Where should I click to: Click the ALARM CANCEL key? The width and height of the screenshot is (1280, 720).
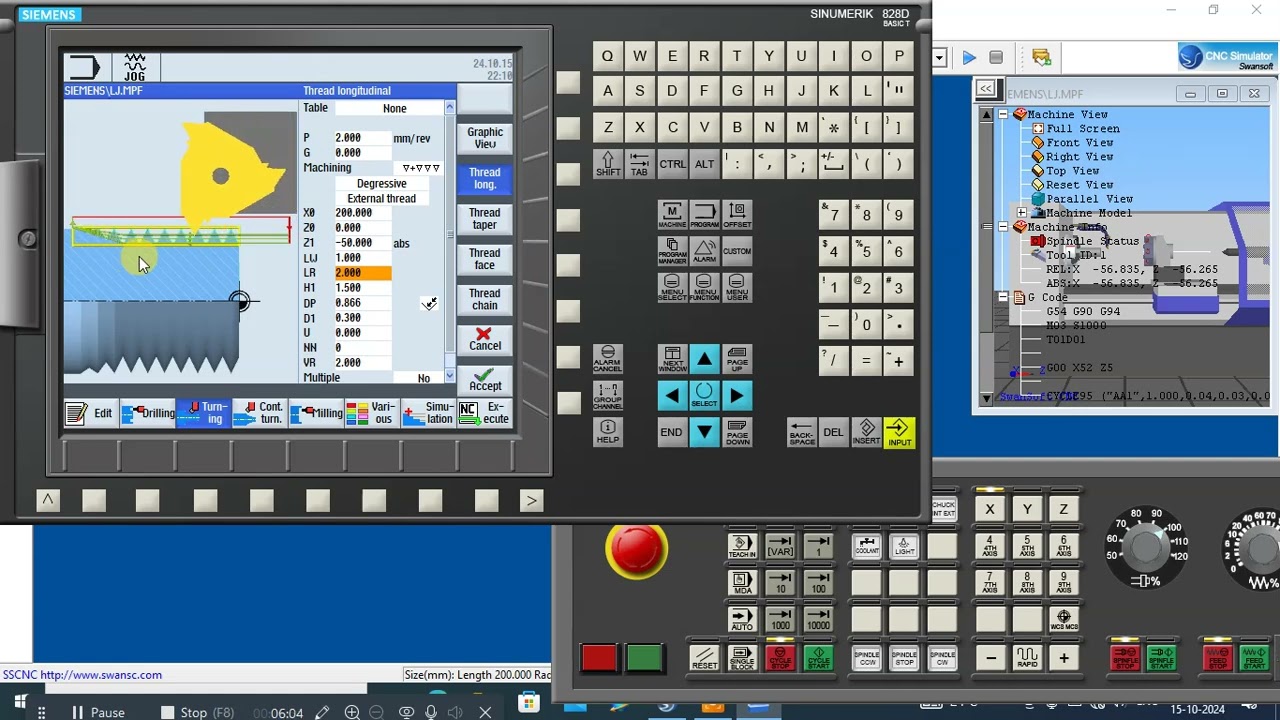coord(607,360)
